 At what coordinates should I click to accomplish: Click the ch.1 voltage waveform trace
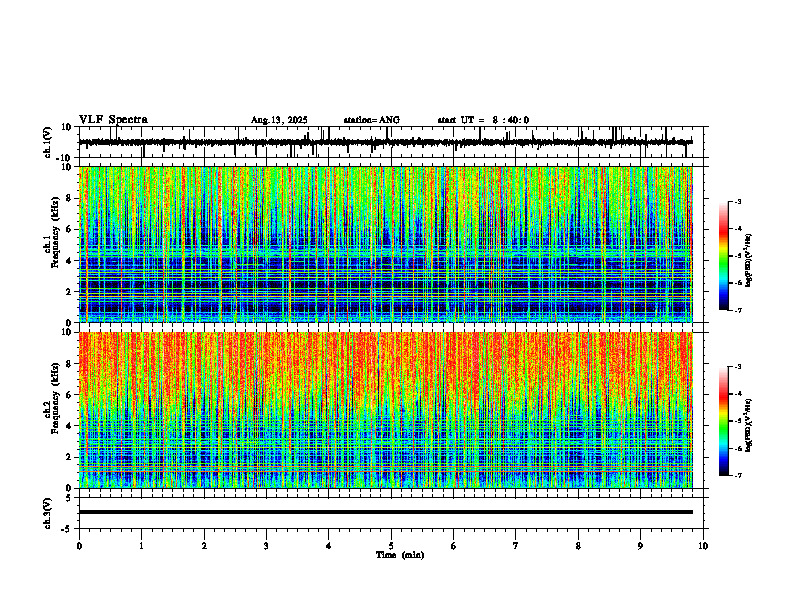[385, 142]
